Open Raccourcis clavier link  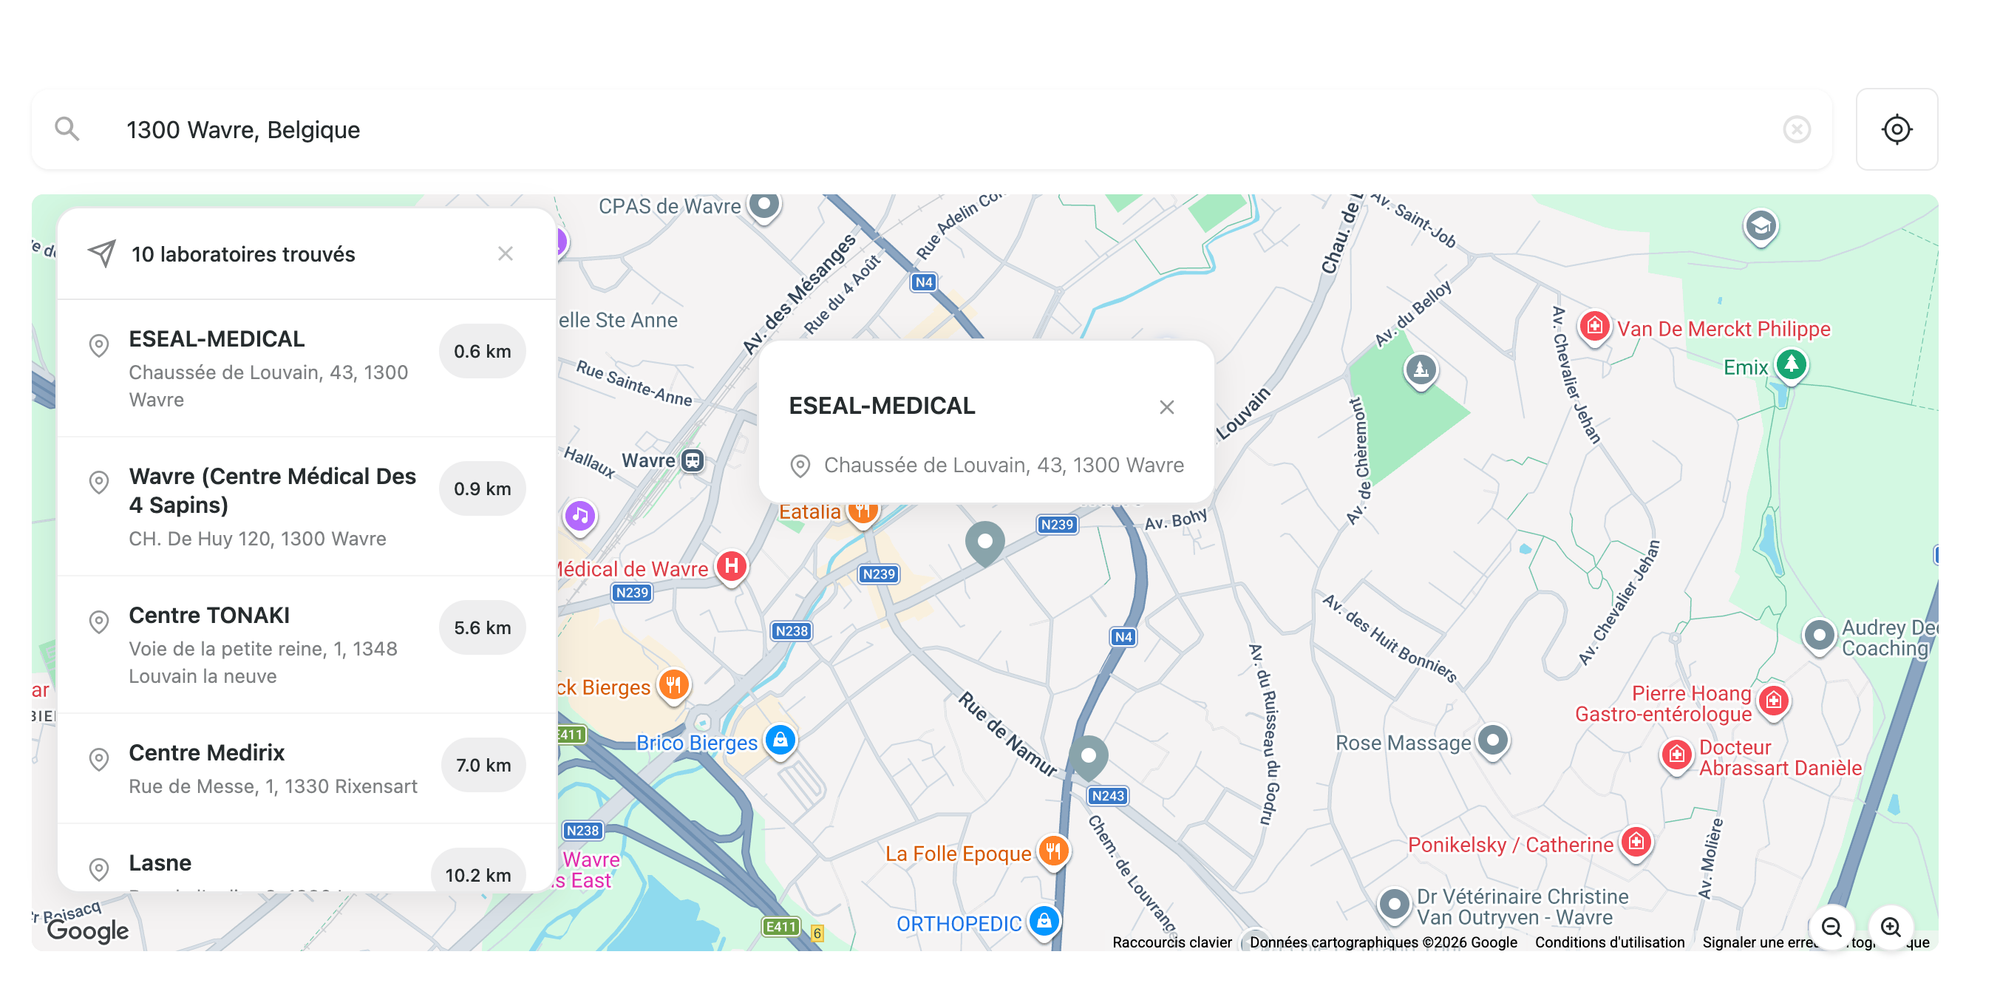1172,942
